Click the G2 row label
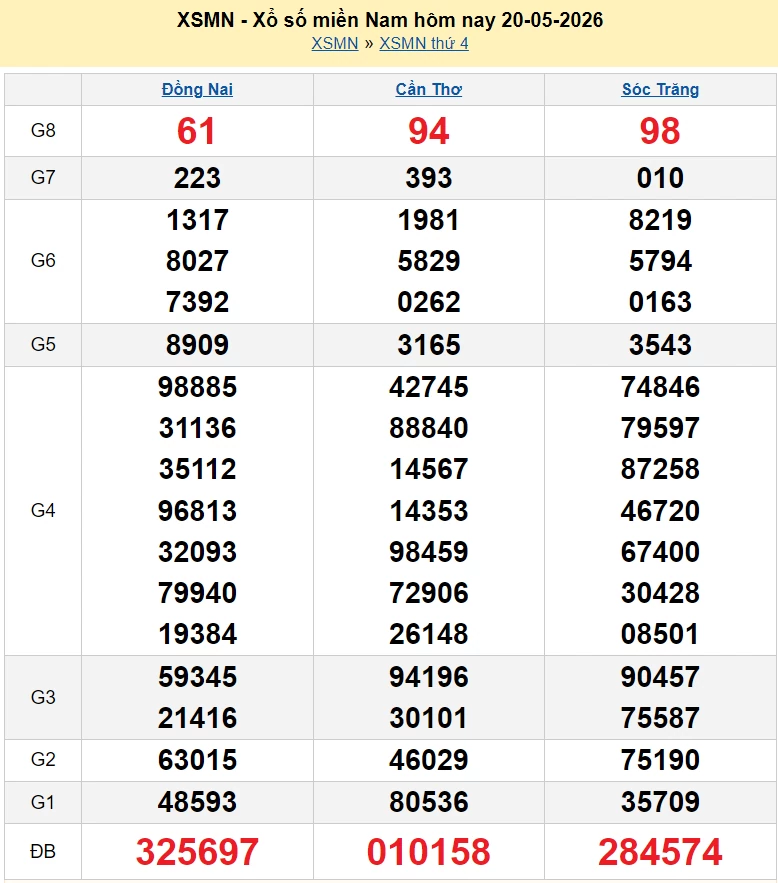Viewport: 778px width, 883px height. [x=43, y=760]
